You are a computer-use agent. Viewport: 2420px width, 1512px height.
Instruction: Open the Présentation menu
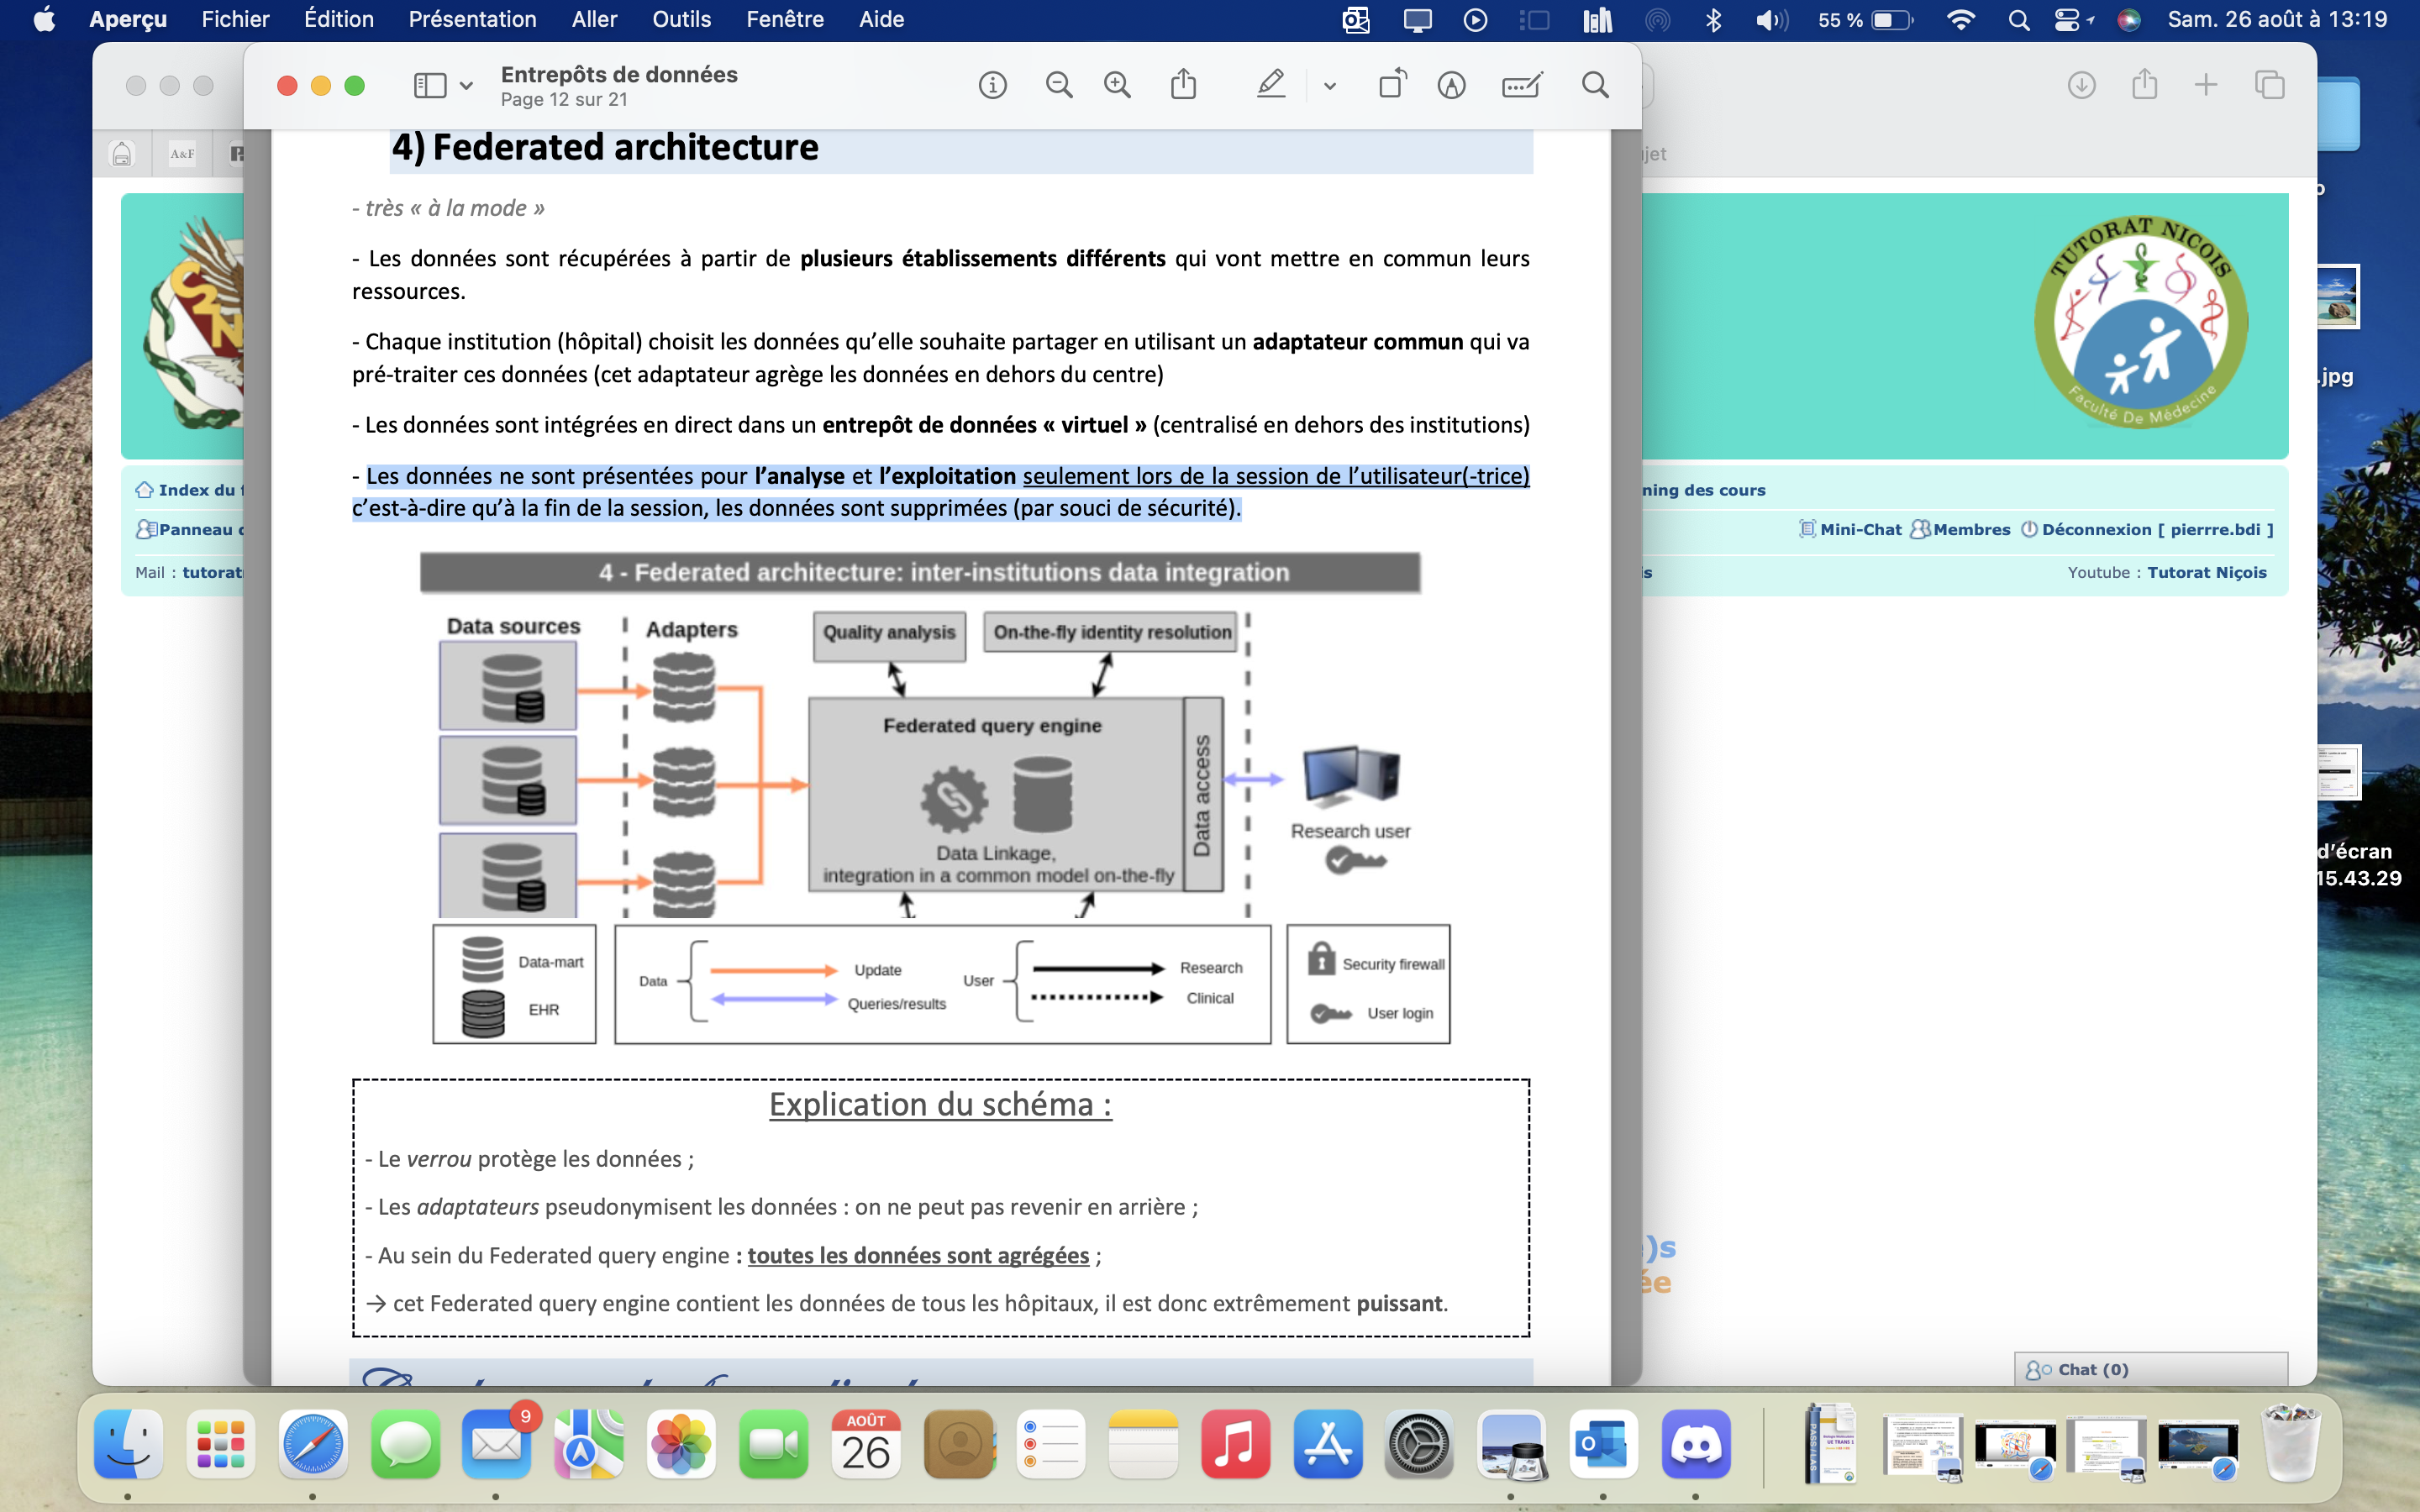pos(472,20)
